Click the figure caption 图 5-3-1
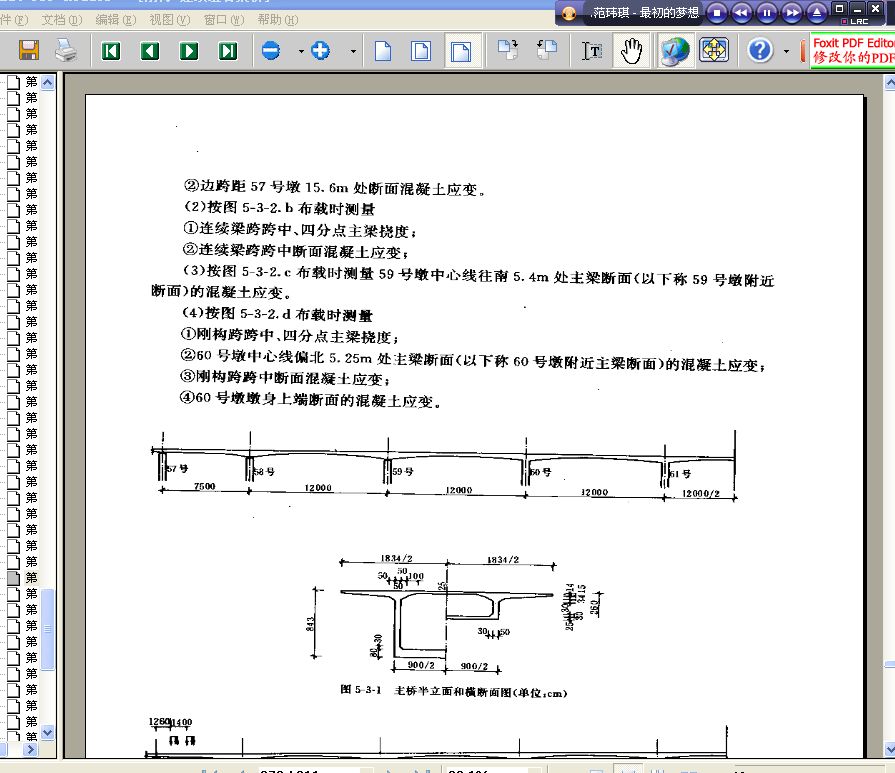 (454, 691)
